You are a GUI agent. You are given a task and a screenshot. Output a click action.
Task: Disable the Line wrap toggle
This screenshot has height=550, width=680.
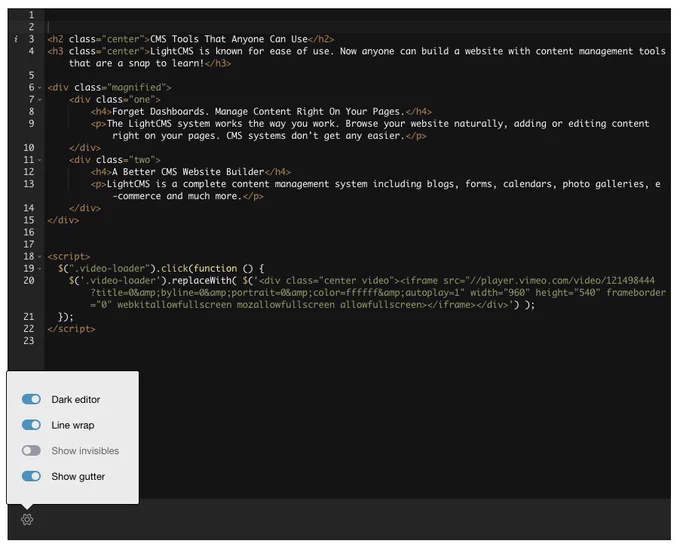[31, 425]
